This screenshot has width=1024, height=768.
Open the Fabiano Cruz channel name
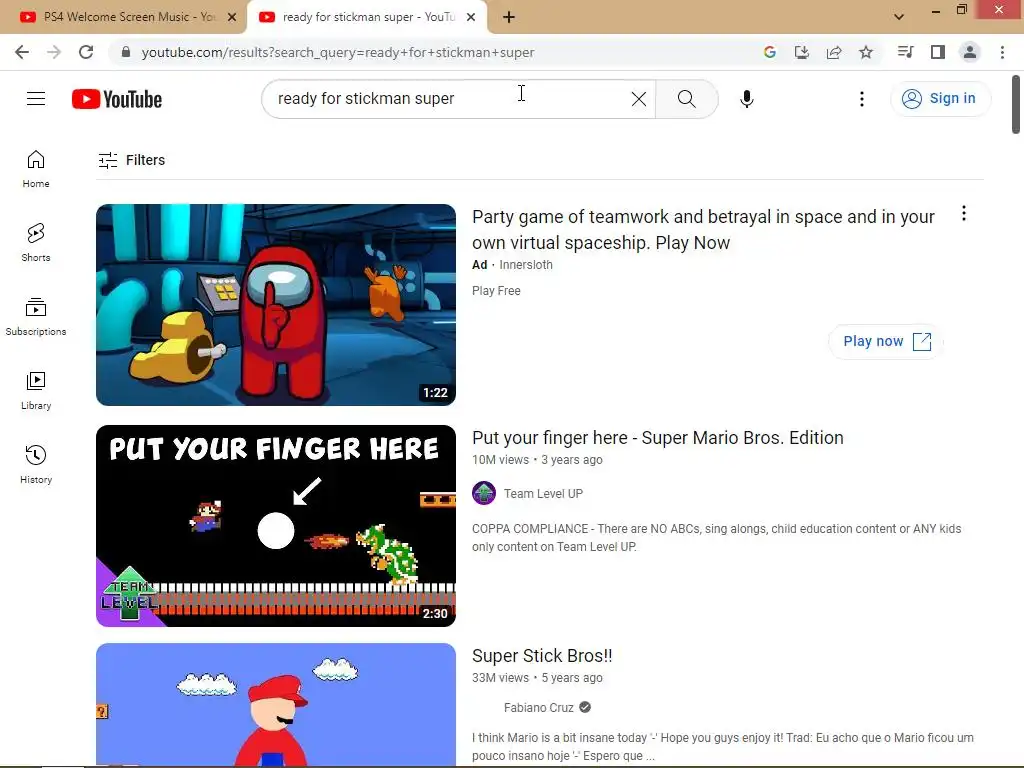538,707
